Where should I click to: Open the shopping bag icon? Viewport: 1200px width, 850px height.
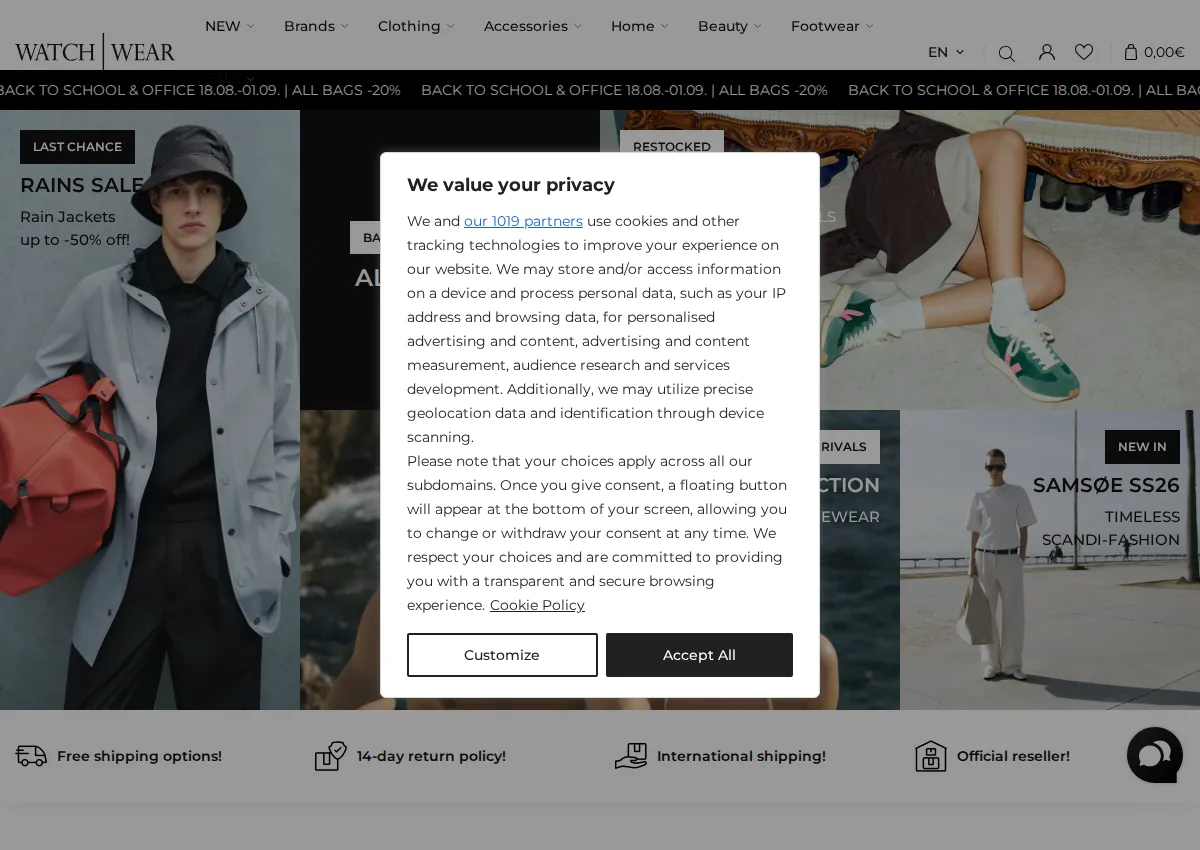1131,52
